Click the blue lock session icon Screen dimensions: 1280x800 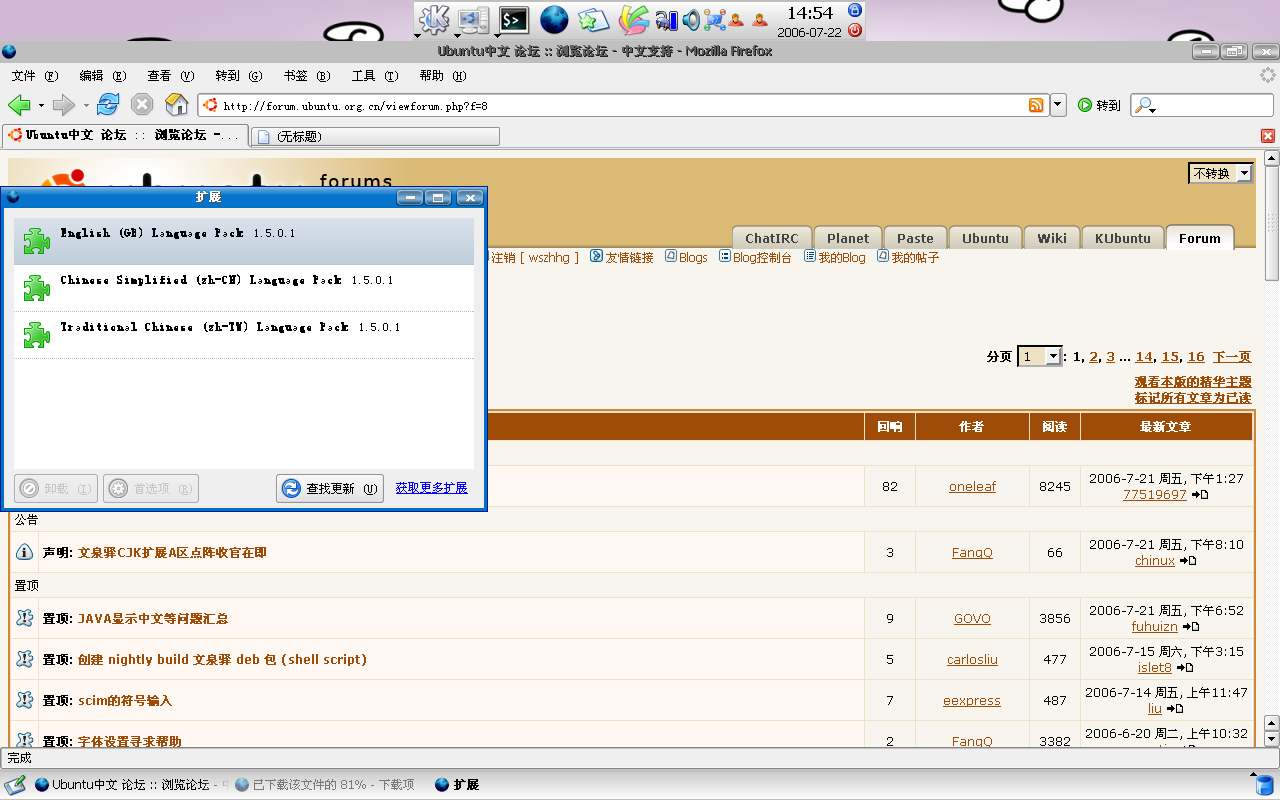pos(855,10)
